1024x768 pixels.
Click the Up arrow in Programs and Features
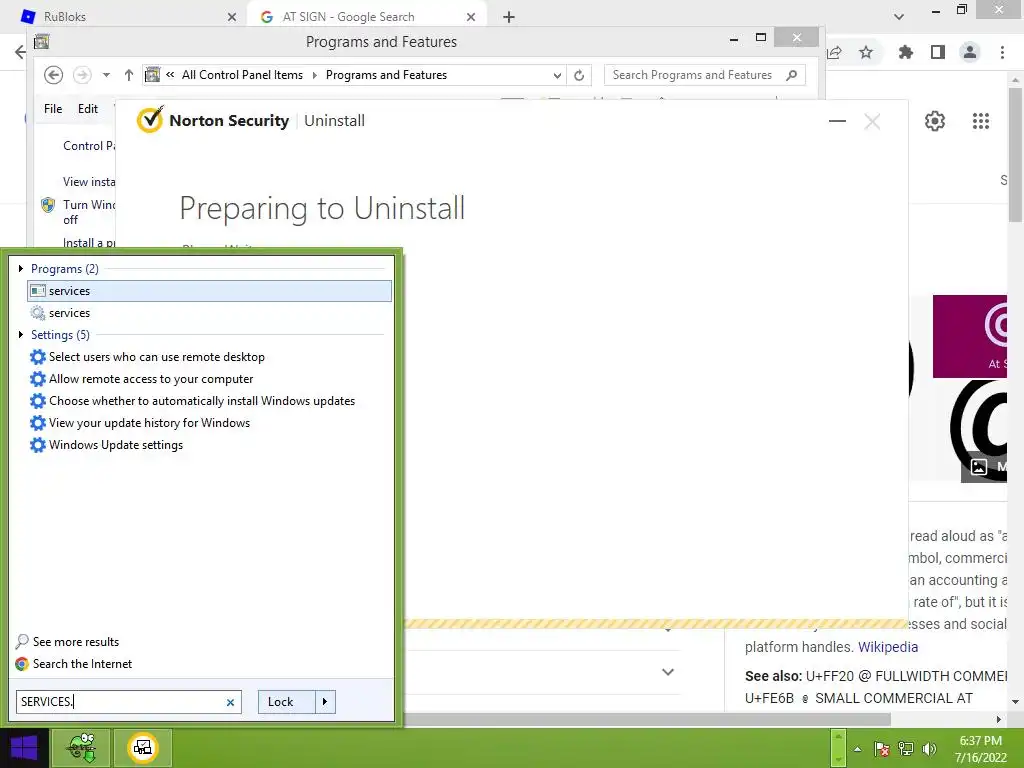[129, 75]
